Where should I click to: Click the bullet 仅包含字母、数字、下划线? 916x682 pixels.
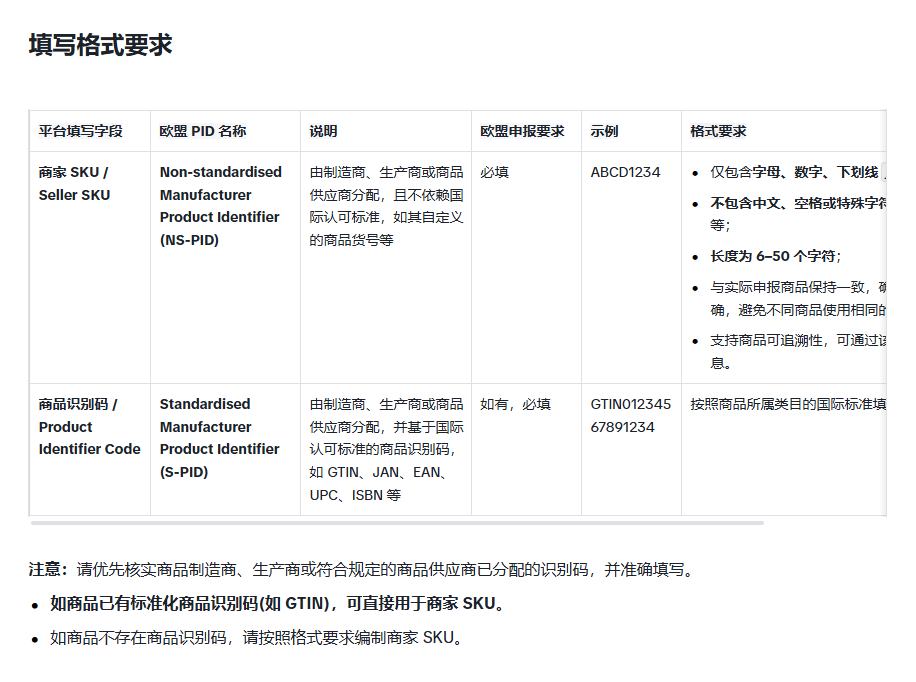794,172
